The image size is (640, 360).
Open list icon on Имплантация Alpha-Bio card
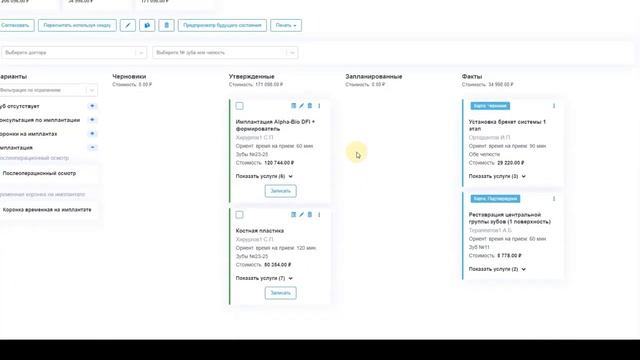pos(293,106)
